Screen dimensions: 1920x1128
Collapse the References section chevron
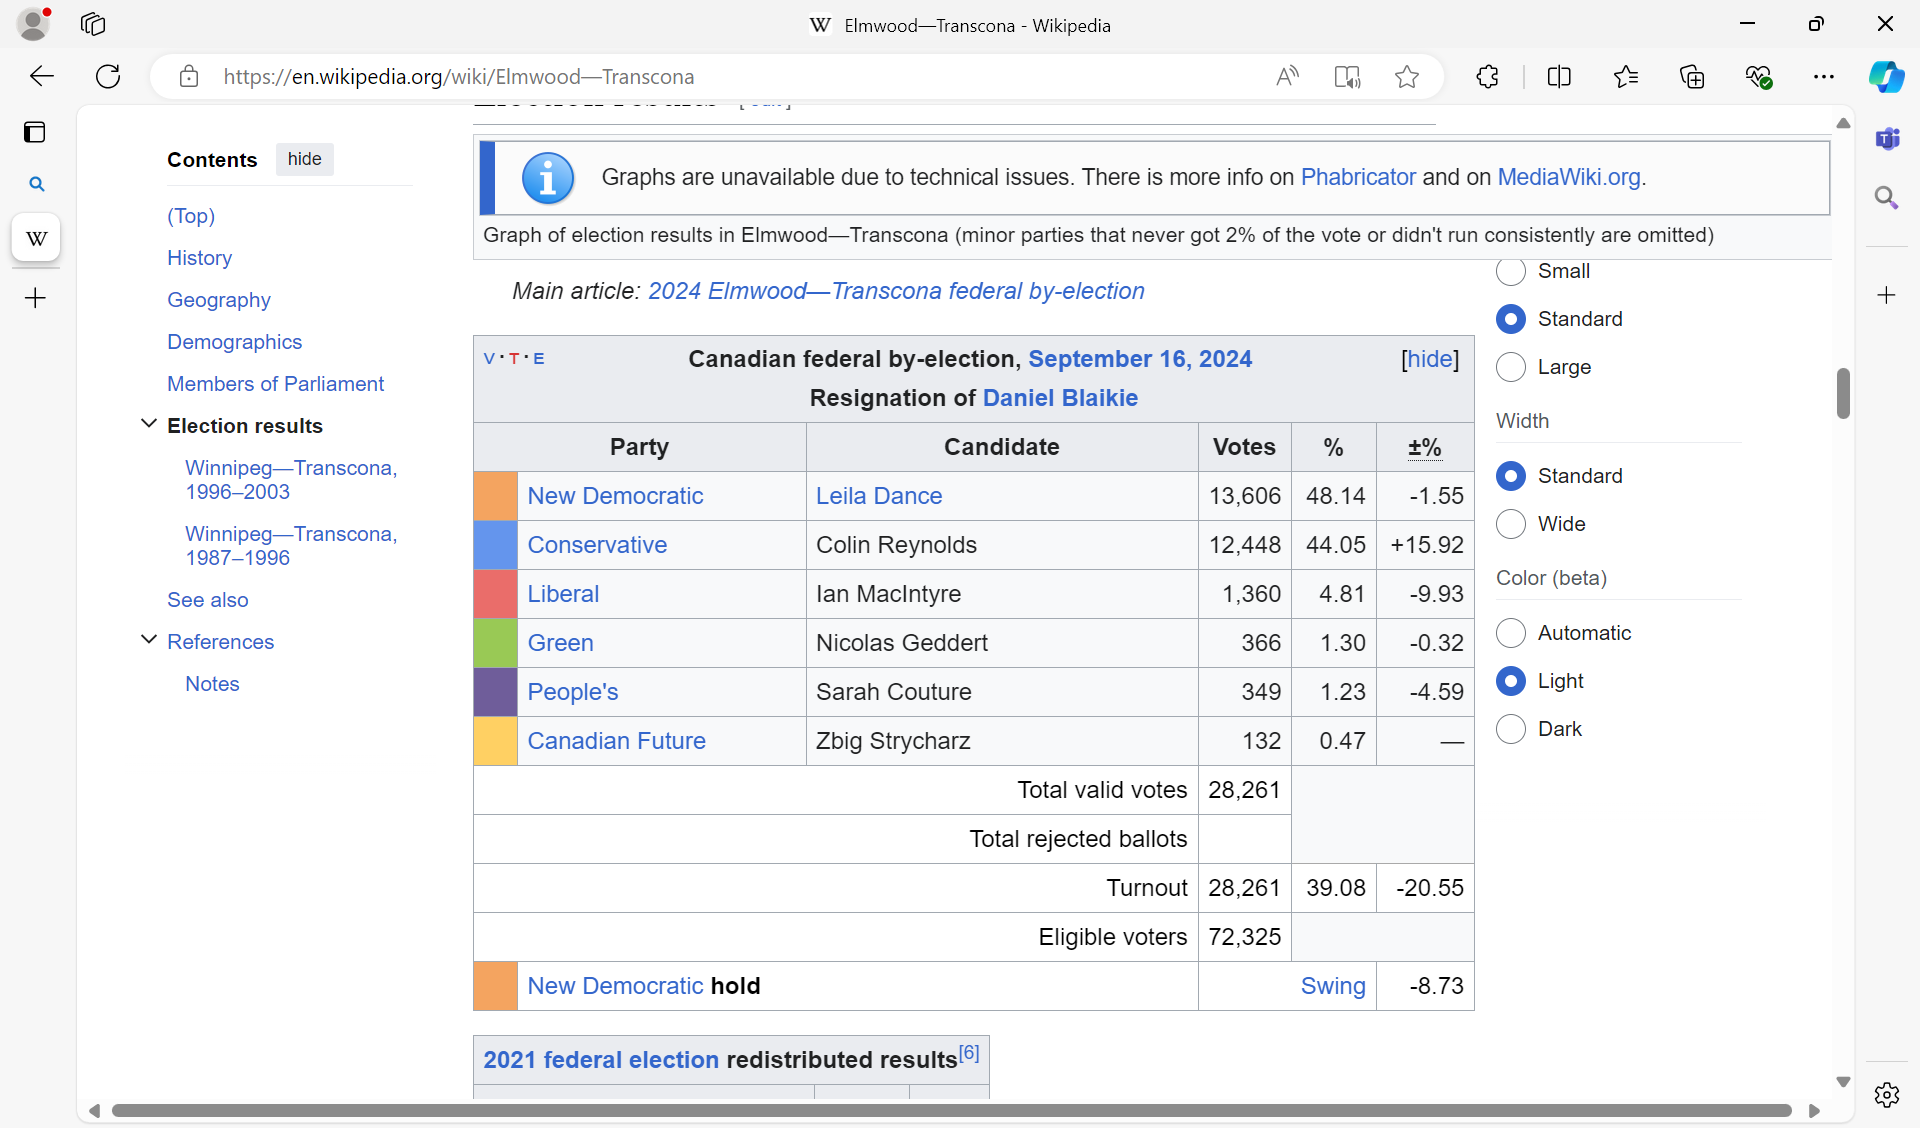click(149, 640)
